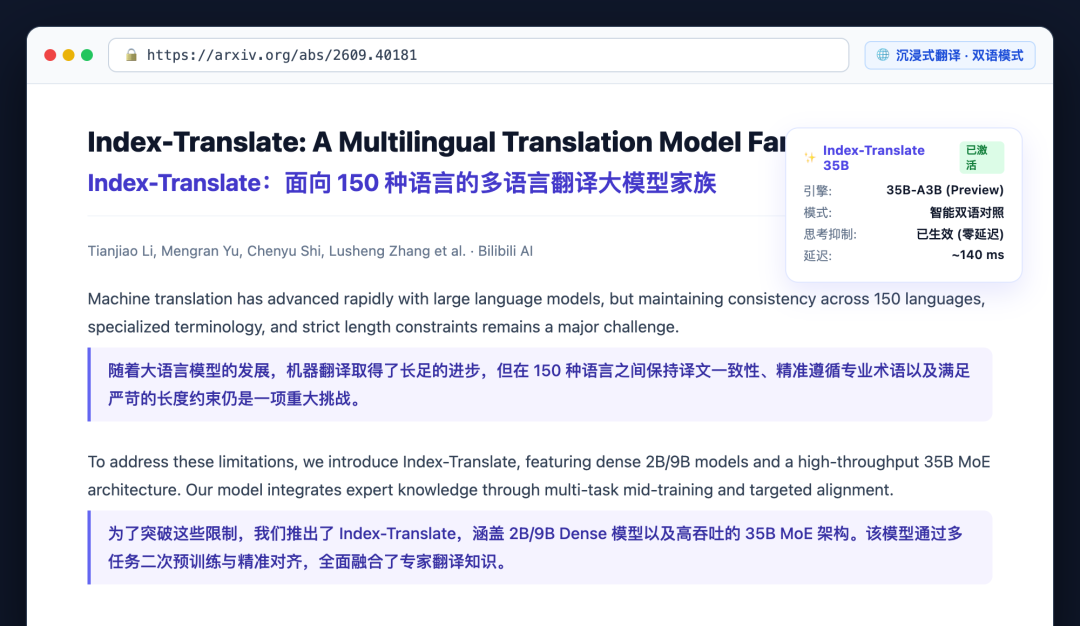The height and width of the screenshot is (626, 1080).
Task: Click the Index-Translate 35B panel title
Action: [x=873, y=158]
